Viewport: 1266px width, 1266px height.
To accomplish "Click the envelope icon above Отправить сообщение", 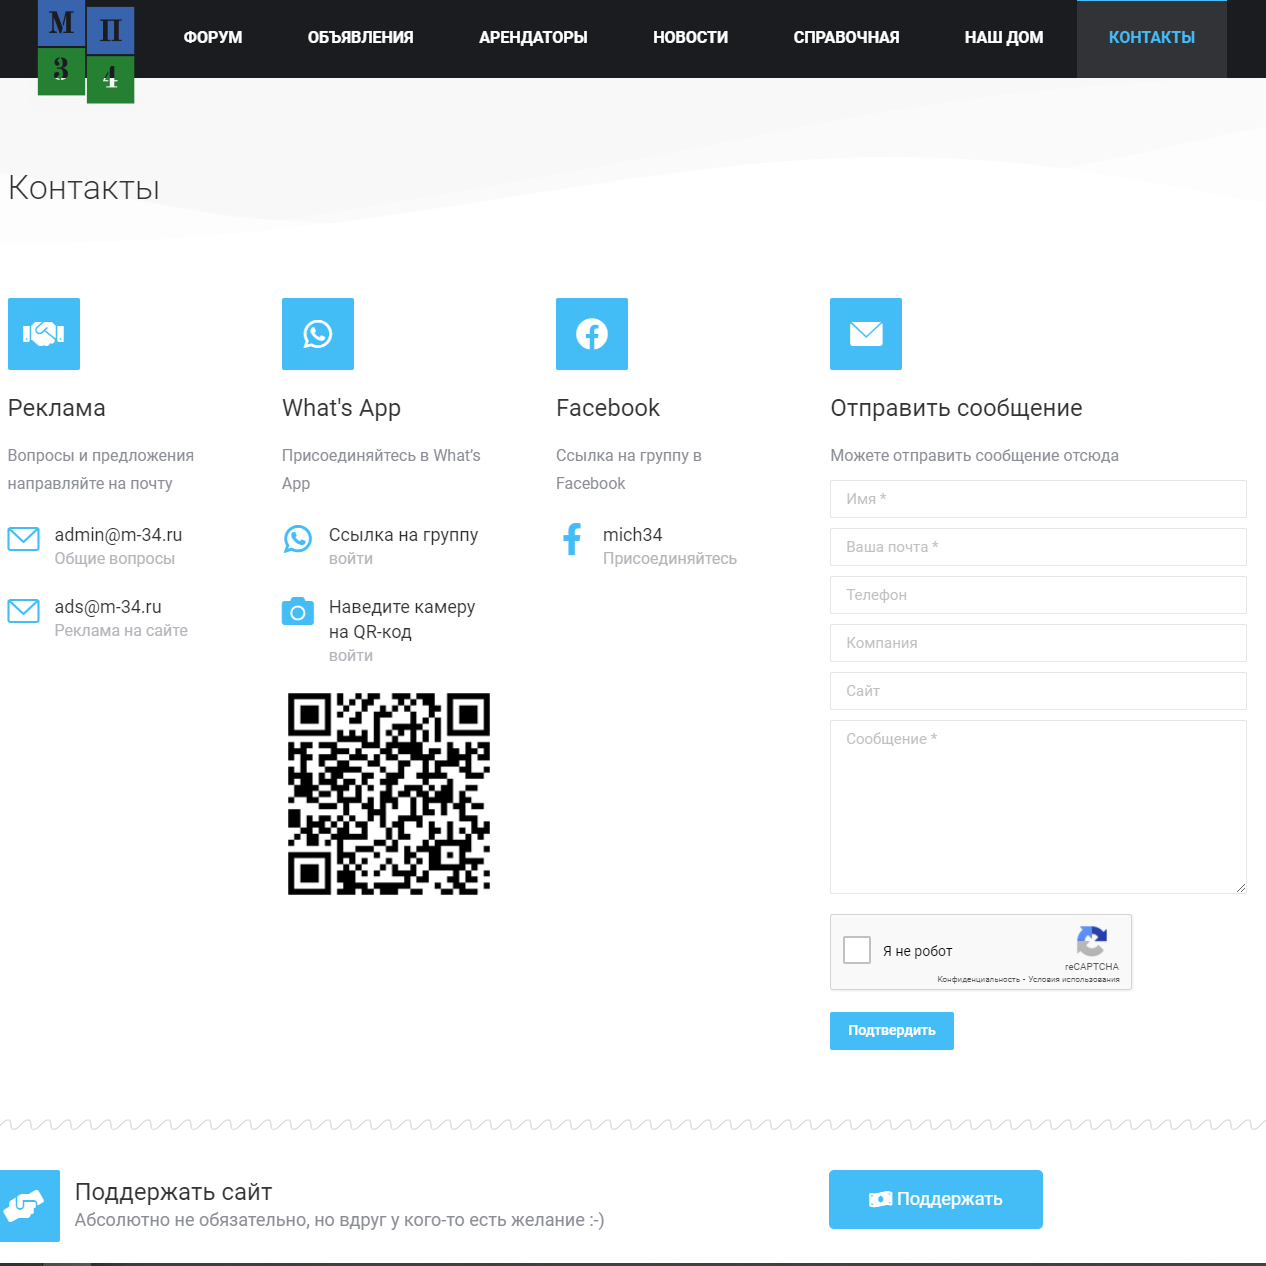I will click(866, 334).
